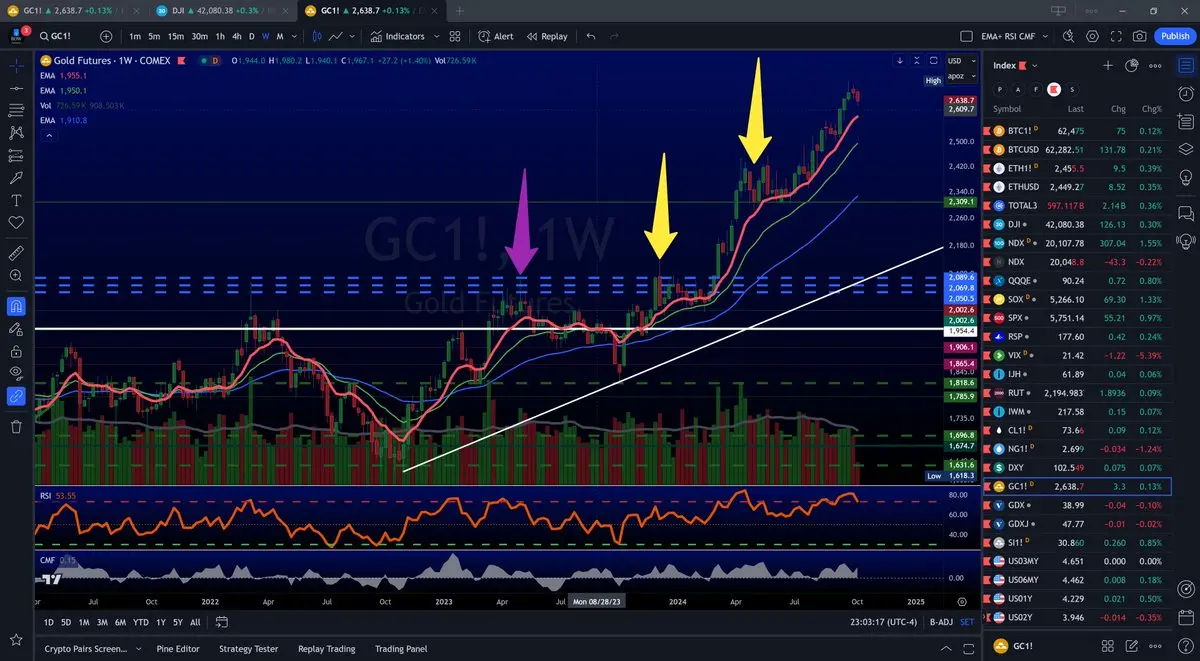
Task: Open a new browser tab with plus
Action: point(459,11)
